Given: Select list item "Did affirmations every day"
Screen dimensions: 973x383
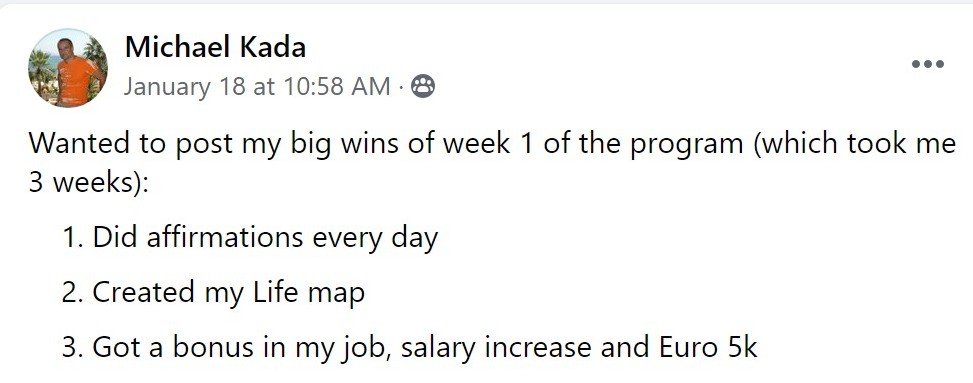Looking at the screenshot, I should 250,238.
